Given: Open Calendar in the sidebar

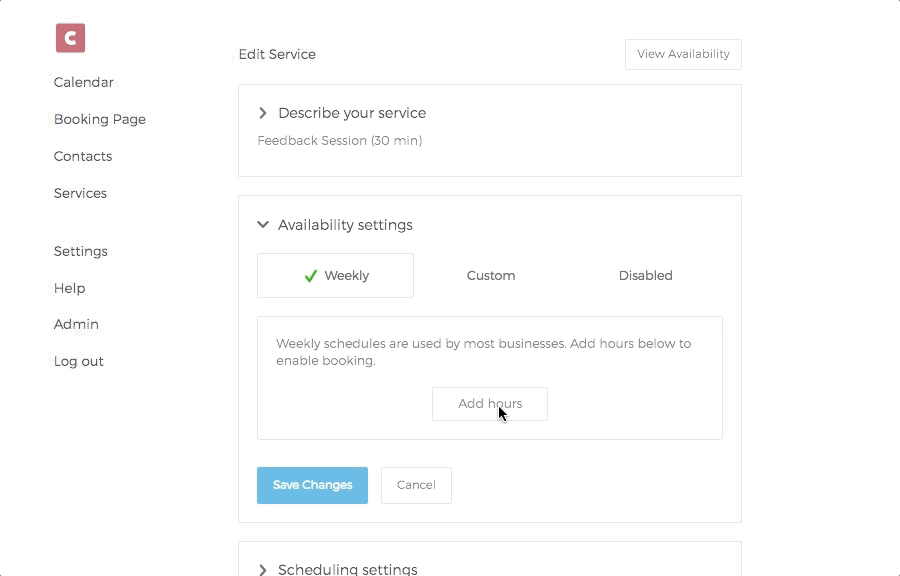Looking at the screenshot, I should tap(84, 82).
